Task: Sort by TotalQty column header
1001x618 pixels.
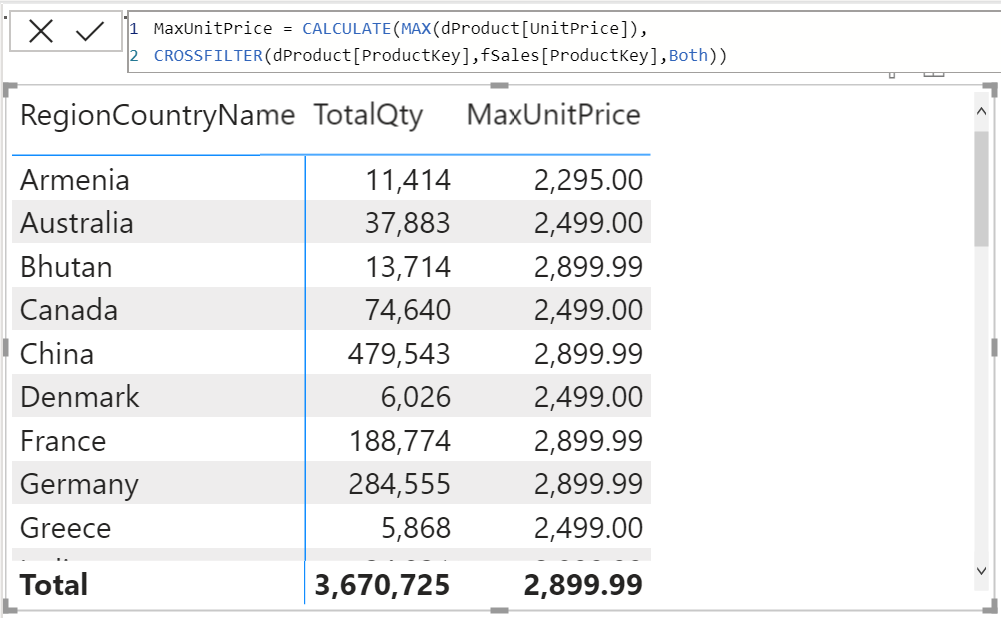Action: point(368,116)
